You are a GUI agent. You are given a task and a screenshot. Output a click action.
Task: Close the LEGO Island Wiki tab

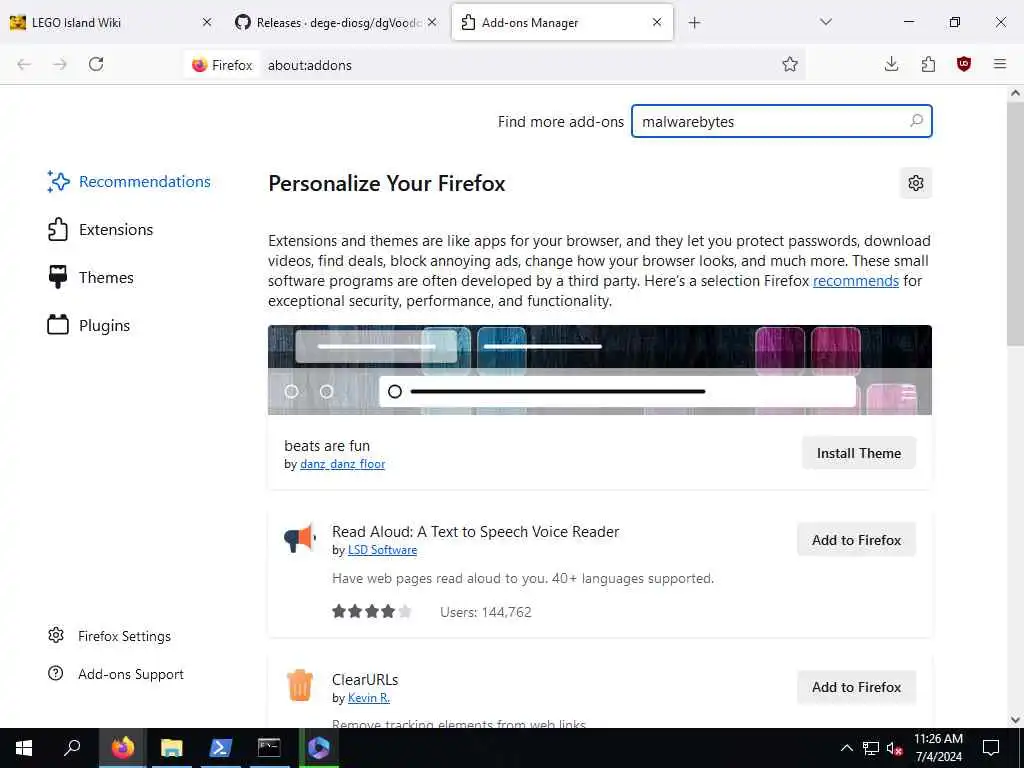207,22
